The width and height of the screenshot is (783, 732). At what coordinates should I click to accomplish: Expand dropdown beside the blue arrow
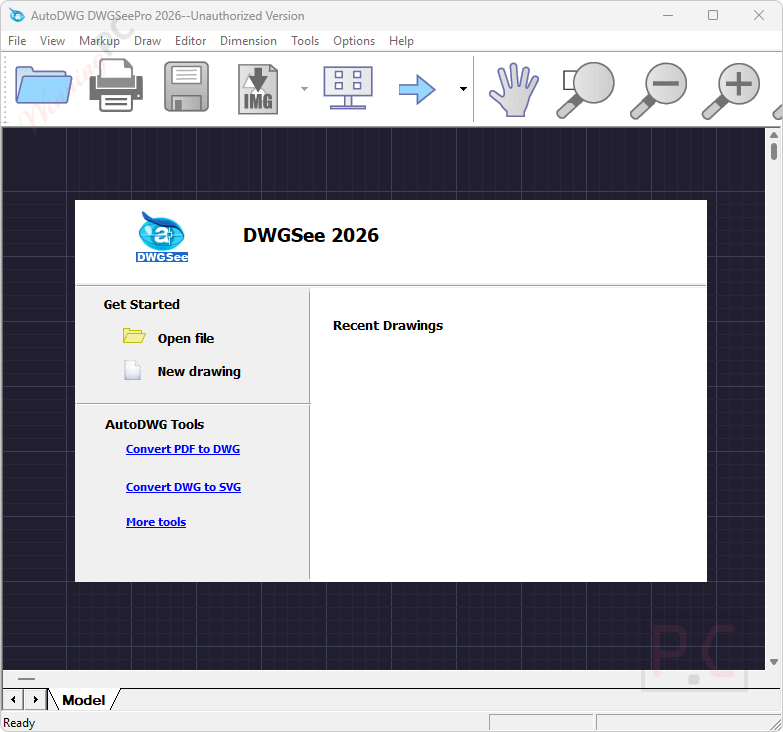463,89
